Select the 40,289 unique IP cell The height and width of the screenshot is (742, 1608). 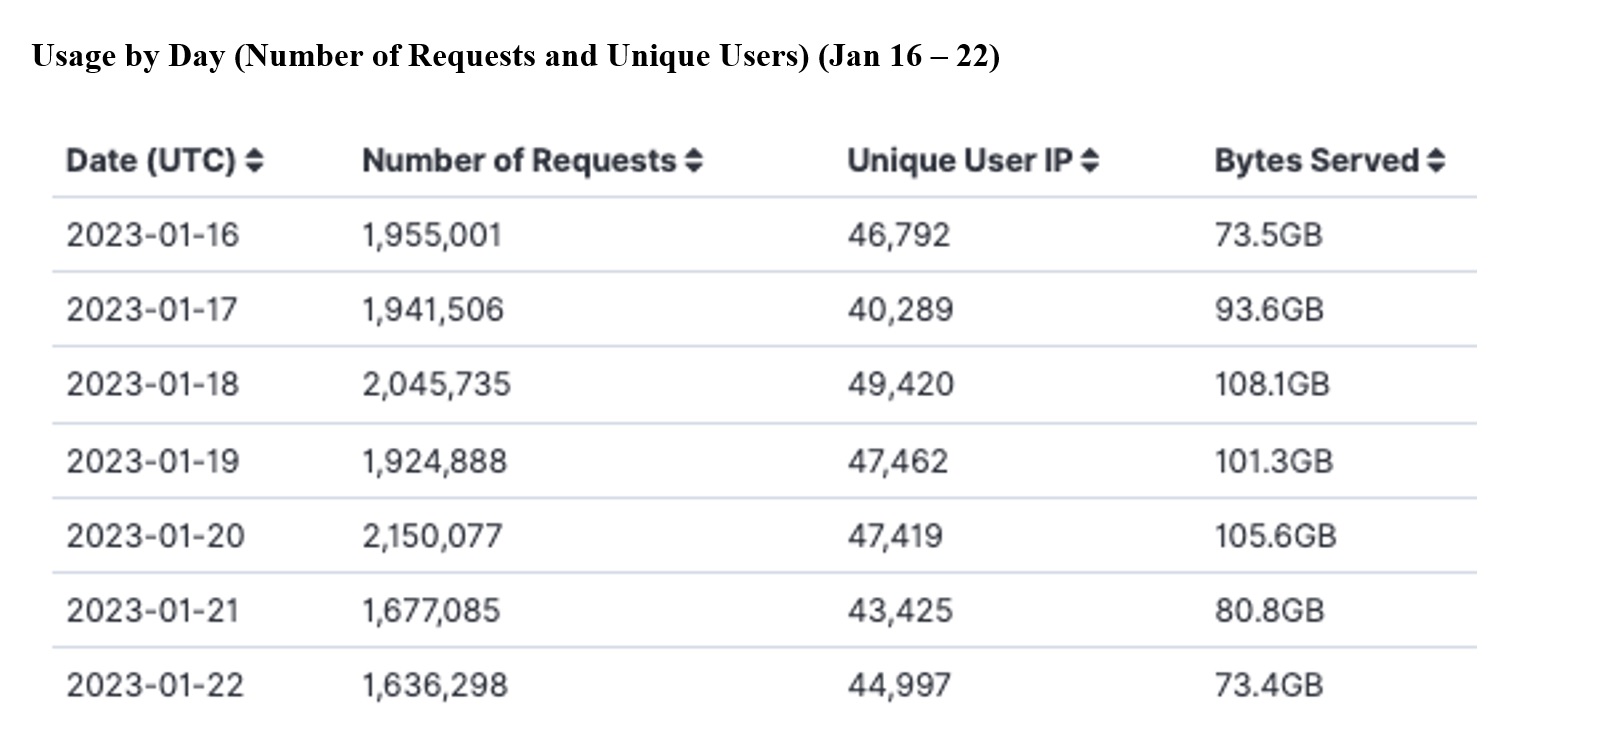tap(900, 309)
